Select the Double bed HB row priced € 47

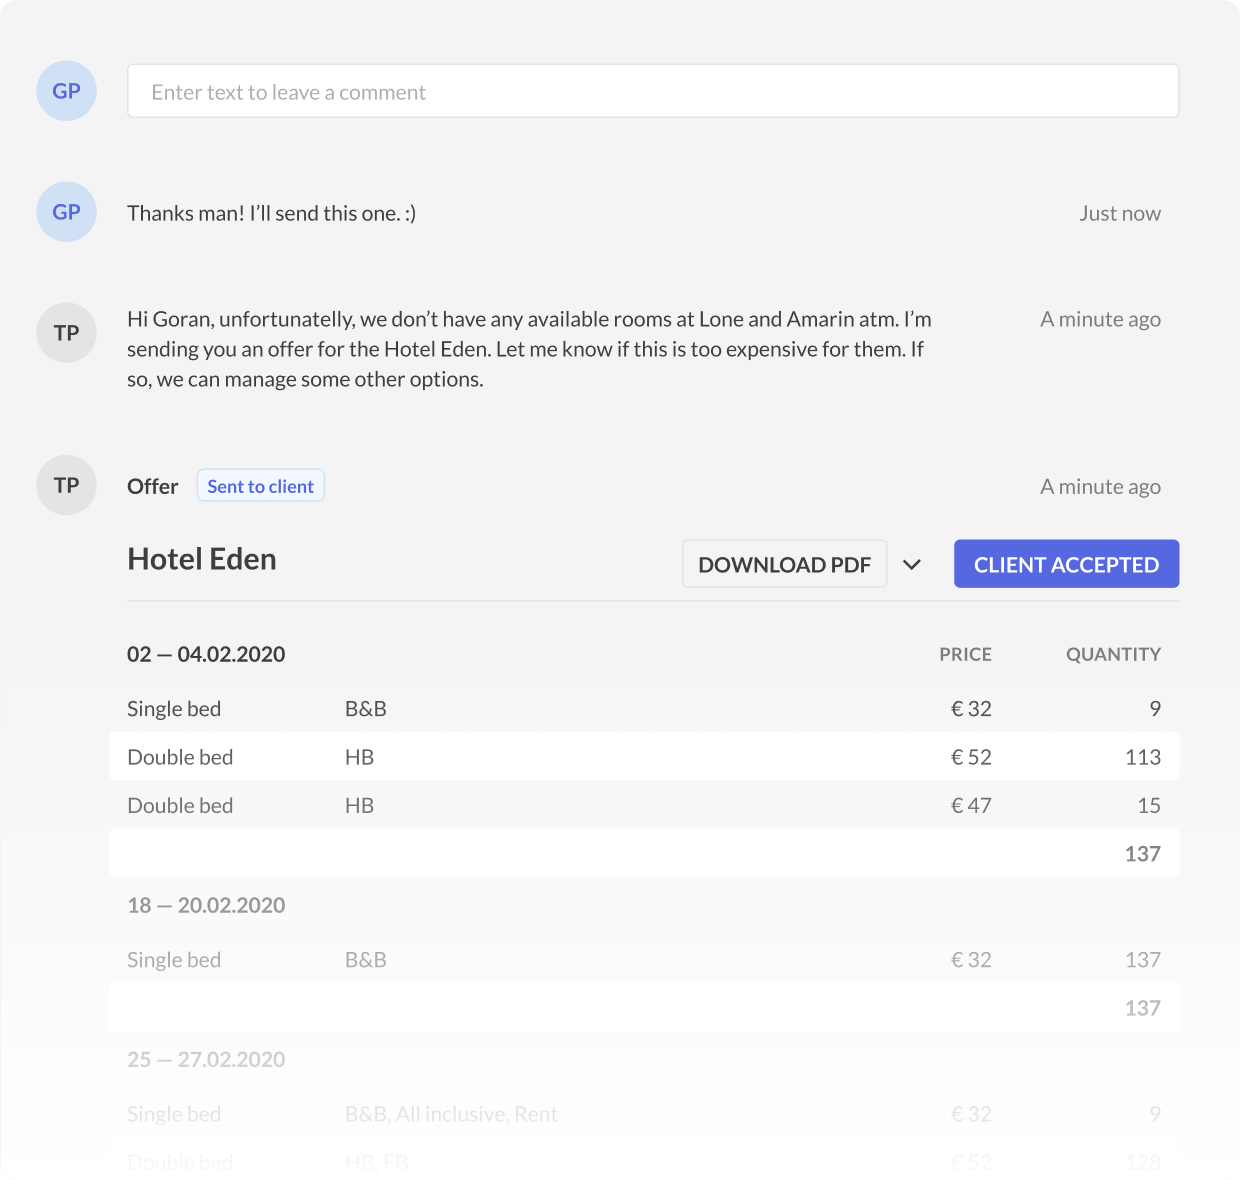click(x=643, y=806)
